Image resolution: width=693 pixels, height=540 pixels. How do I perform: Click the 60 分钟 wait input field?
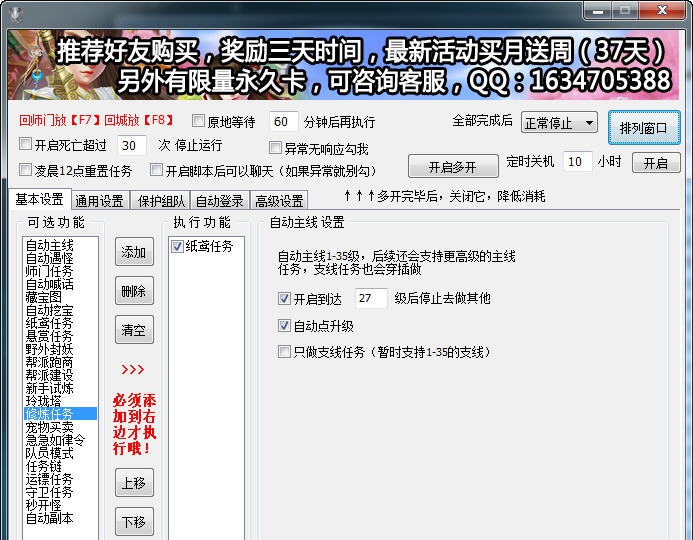(x=283, y=122)
